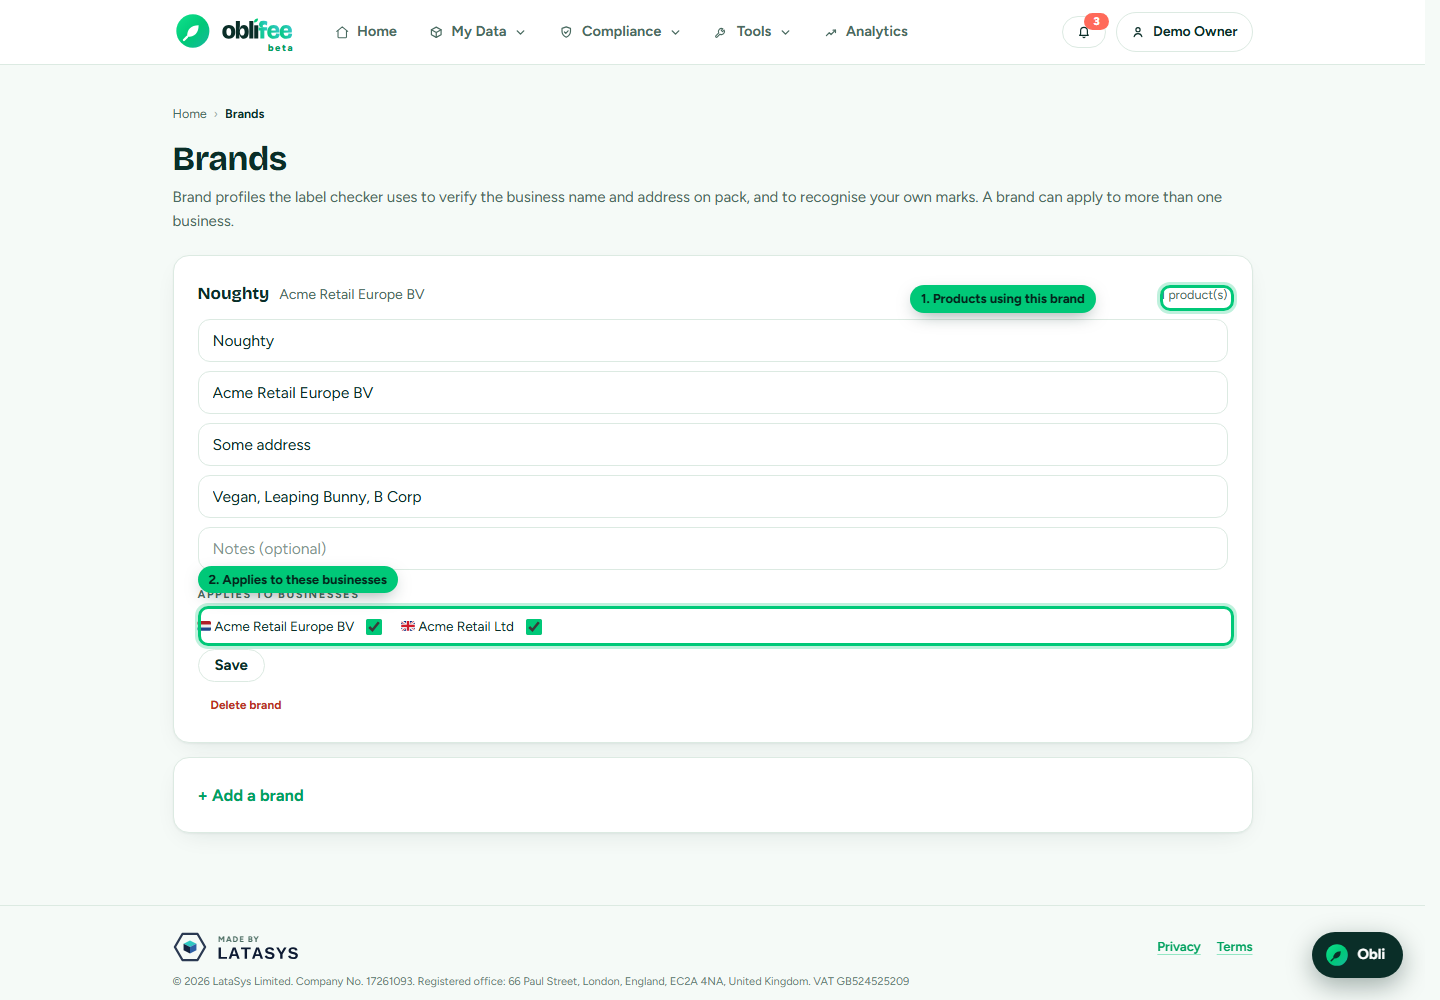This screenshot has height=1000, width=1440.
Task: Click the LataSys logo in the footer
Action: point(236,947)
